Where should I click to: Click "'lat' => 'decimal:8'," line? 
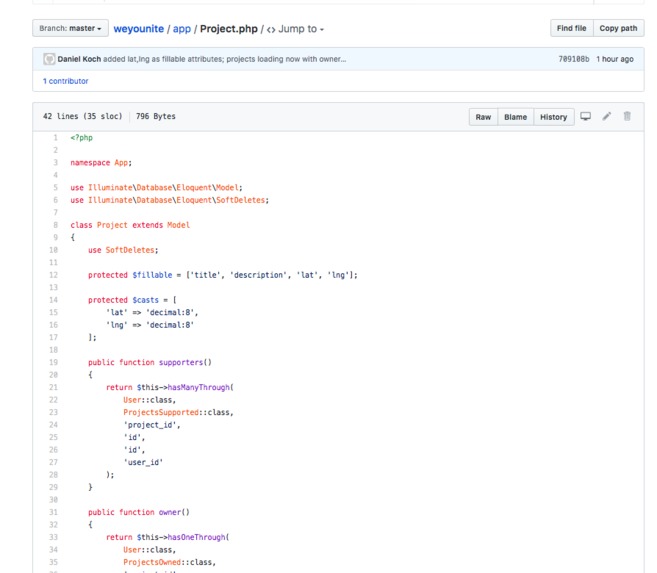[x=152, y=312]
